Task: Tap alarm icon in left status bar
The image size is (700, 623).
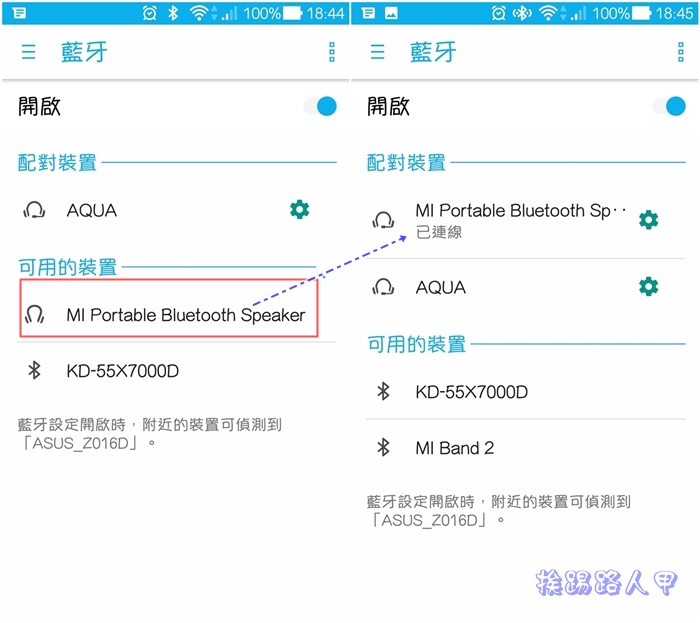Action: click(x=150, y=13)
